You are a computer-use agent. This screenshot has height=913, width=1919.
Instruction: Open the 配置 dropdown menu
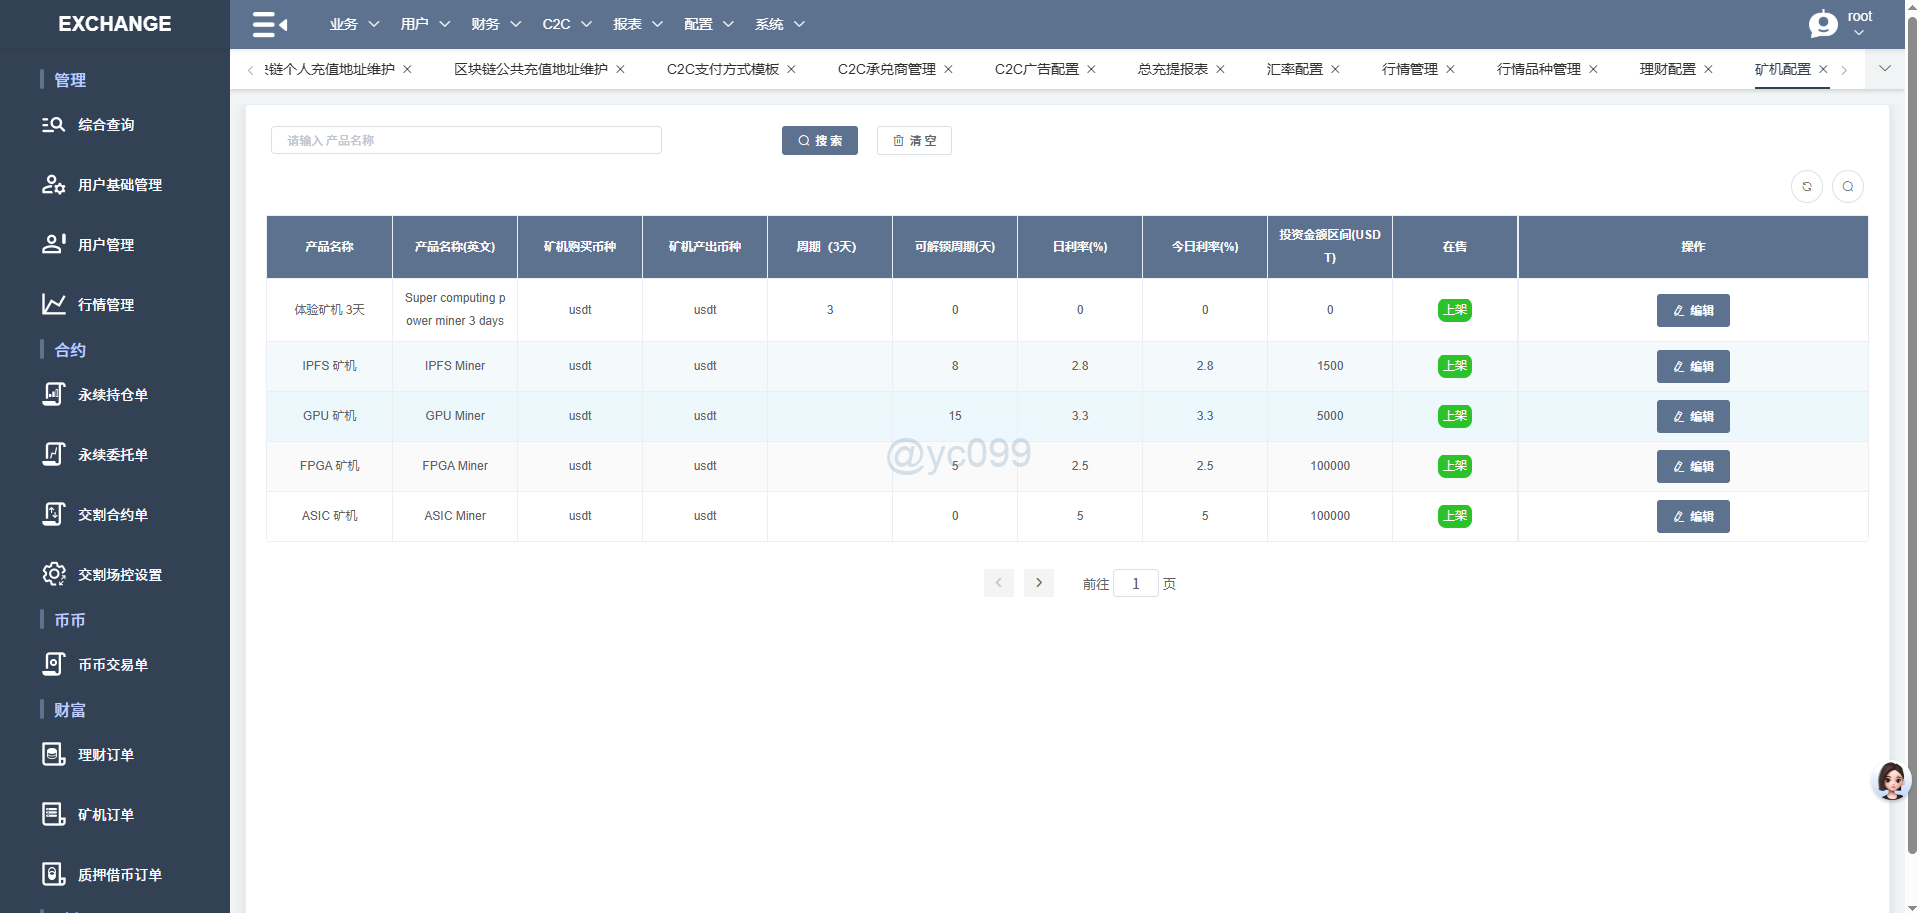pos(708,24)
